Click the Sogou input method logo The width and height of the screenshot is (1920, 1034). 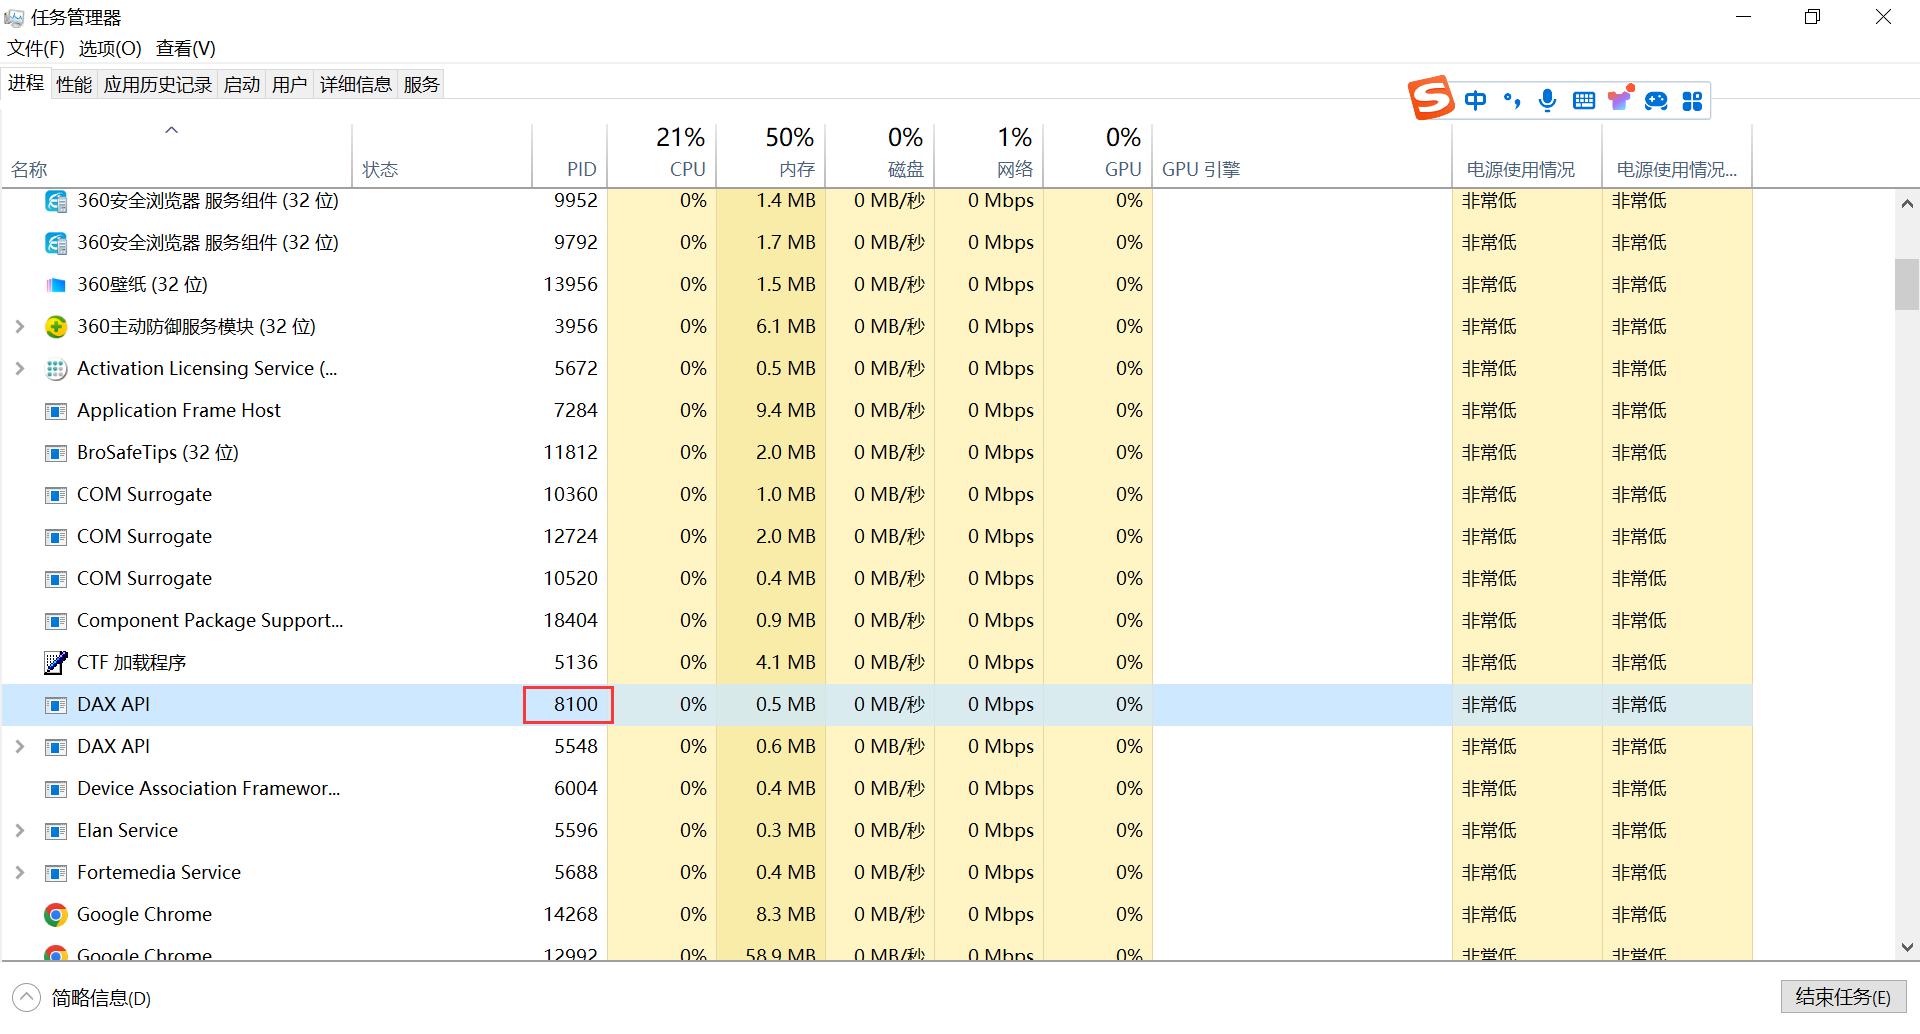point(1430,98)
